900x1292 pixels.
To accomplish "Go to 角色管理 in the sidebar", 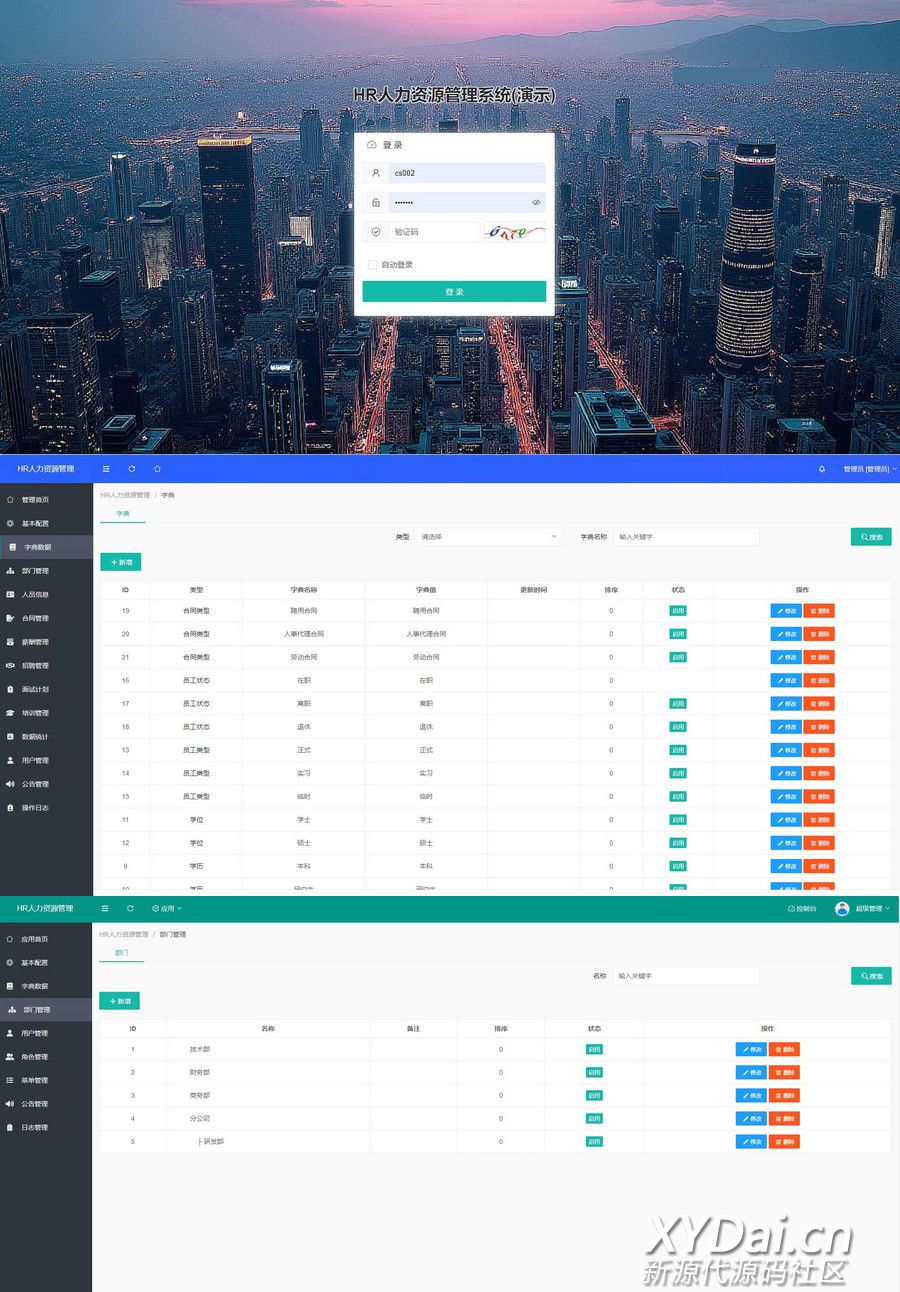I will (x=35, y=1056).
